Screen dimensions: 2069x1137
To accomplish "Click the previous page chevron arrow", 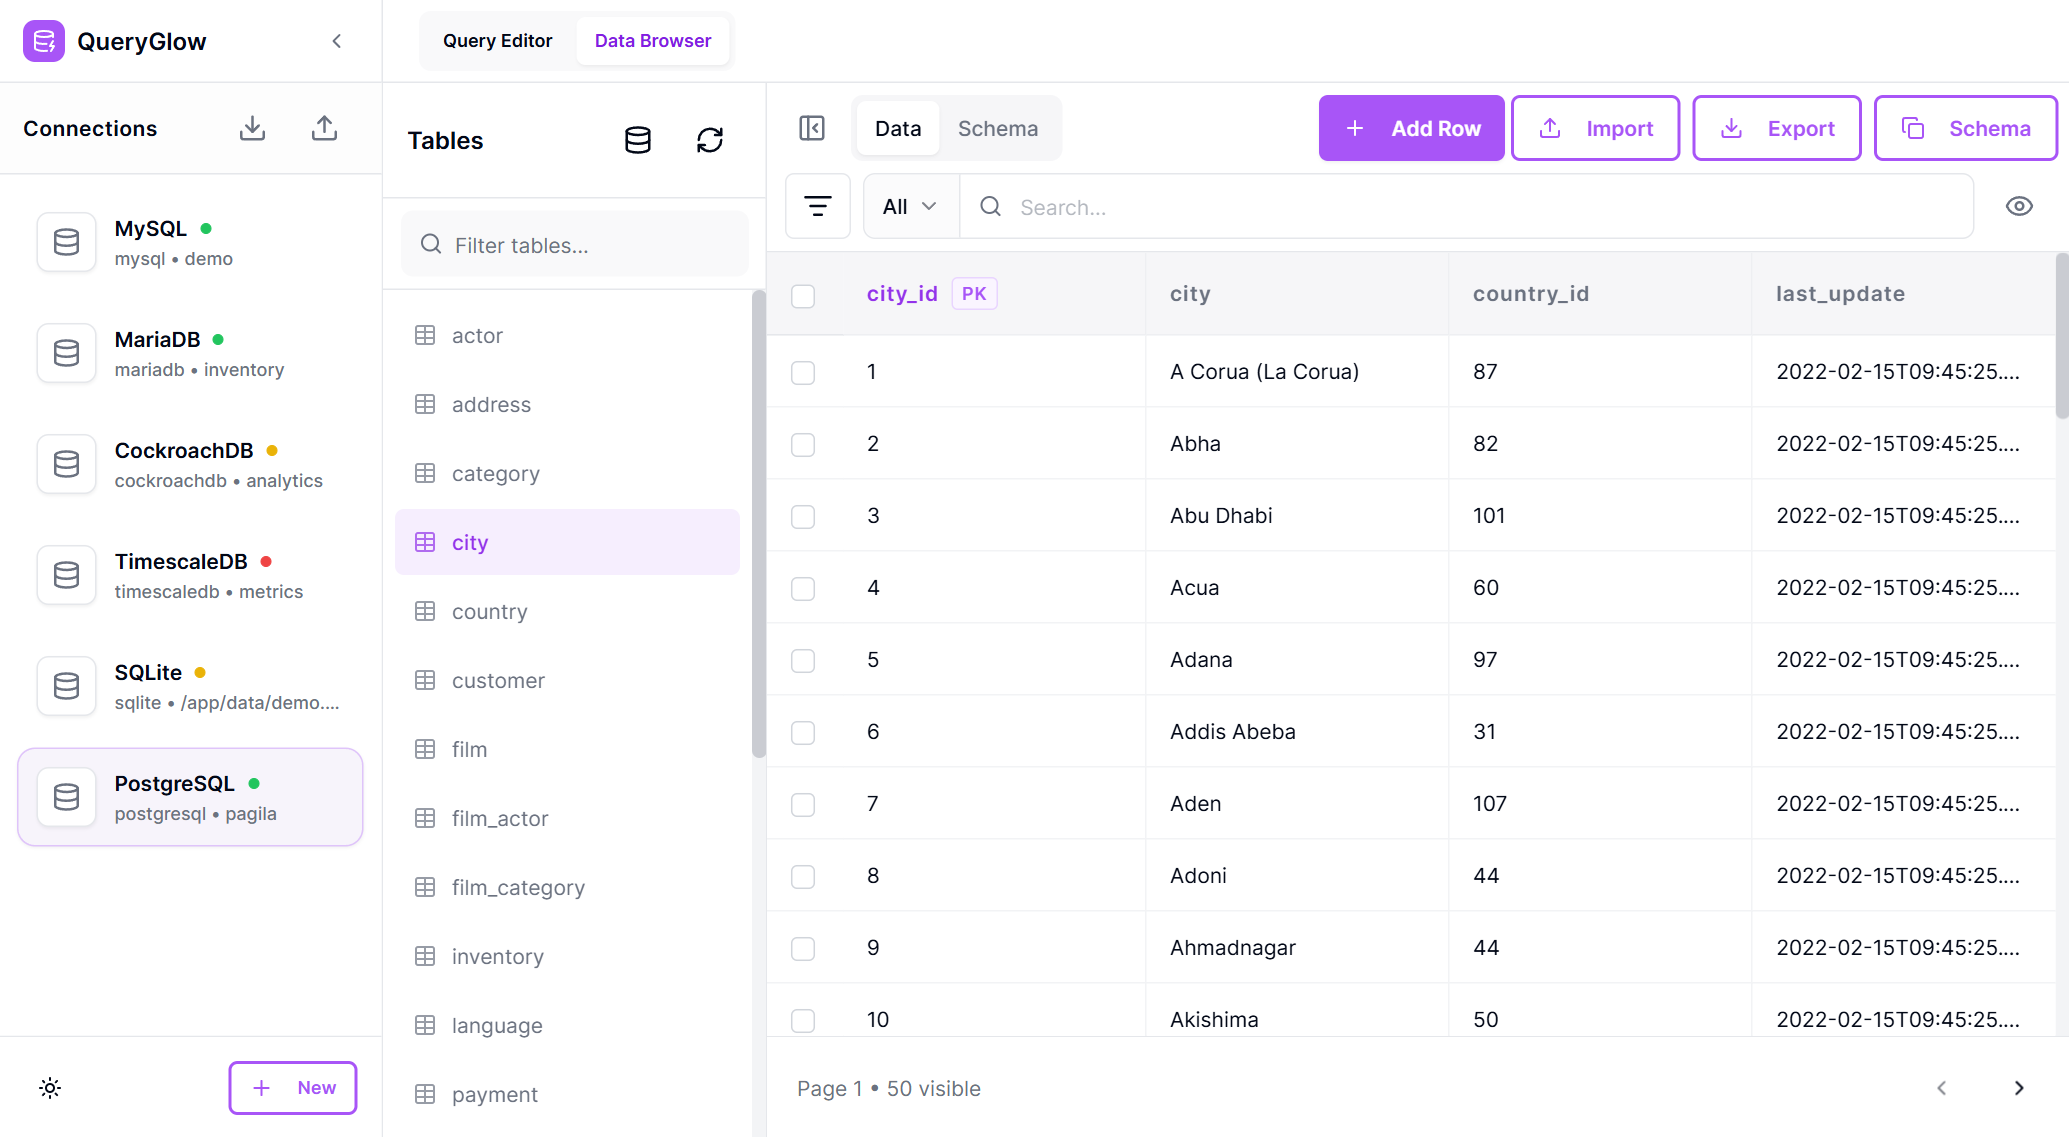I will point(1942,1088).
